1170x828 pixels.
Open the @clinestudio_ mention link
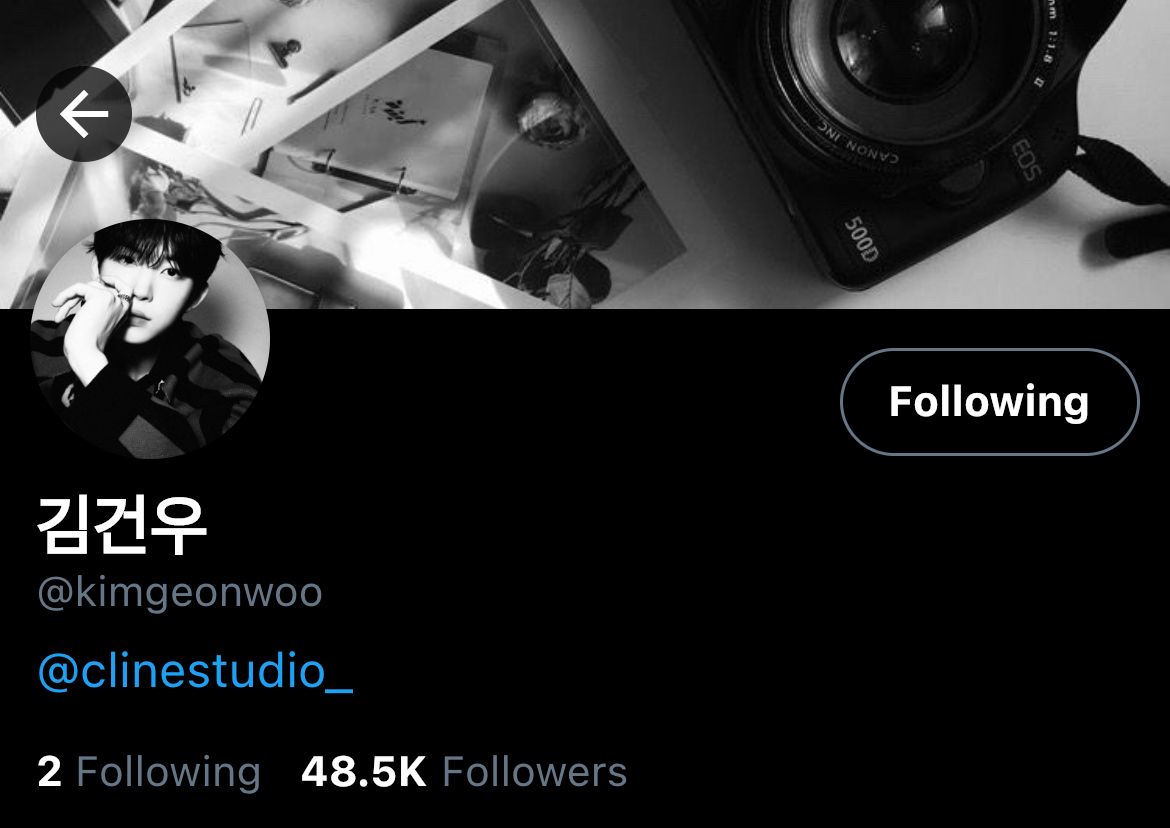tap(195, 671)
